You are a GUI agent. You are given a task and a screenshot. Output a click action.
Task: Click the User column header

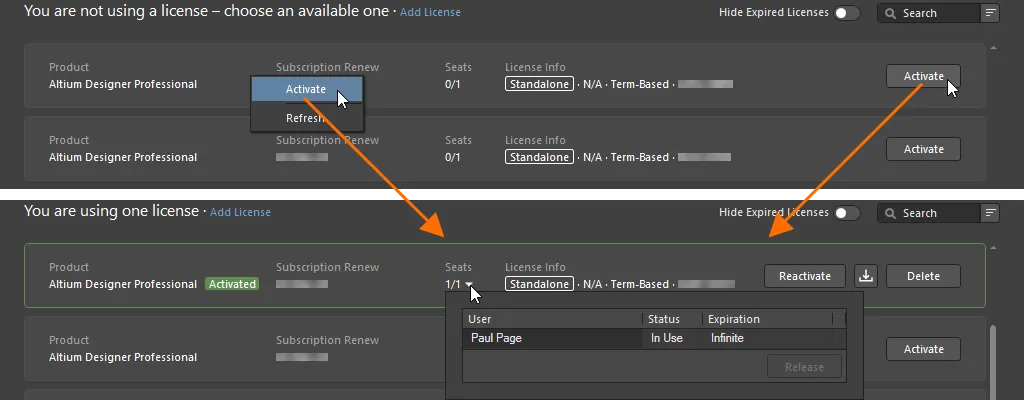pyautogui.click(x=552, y=319)
